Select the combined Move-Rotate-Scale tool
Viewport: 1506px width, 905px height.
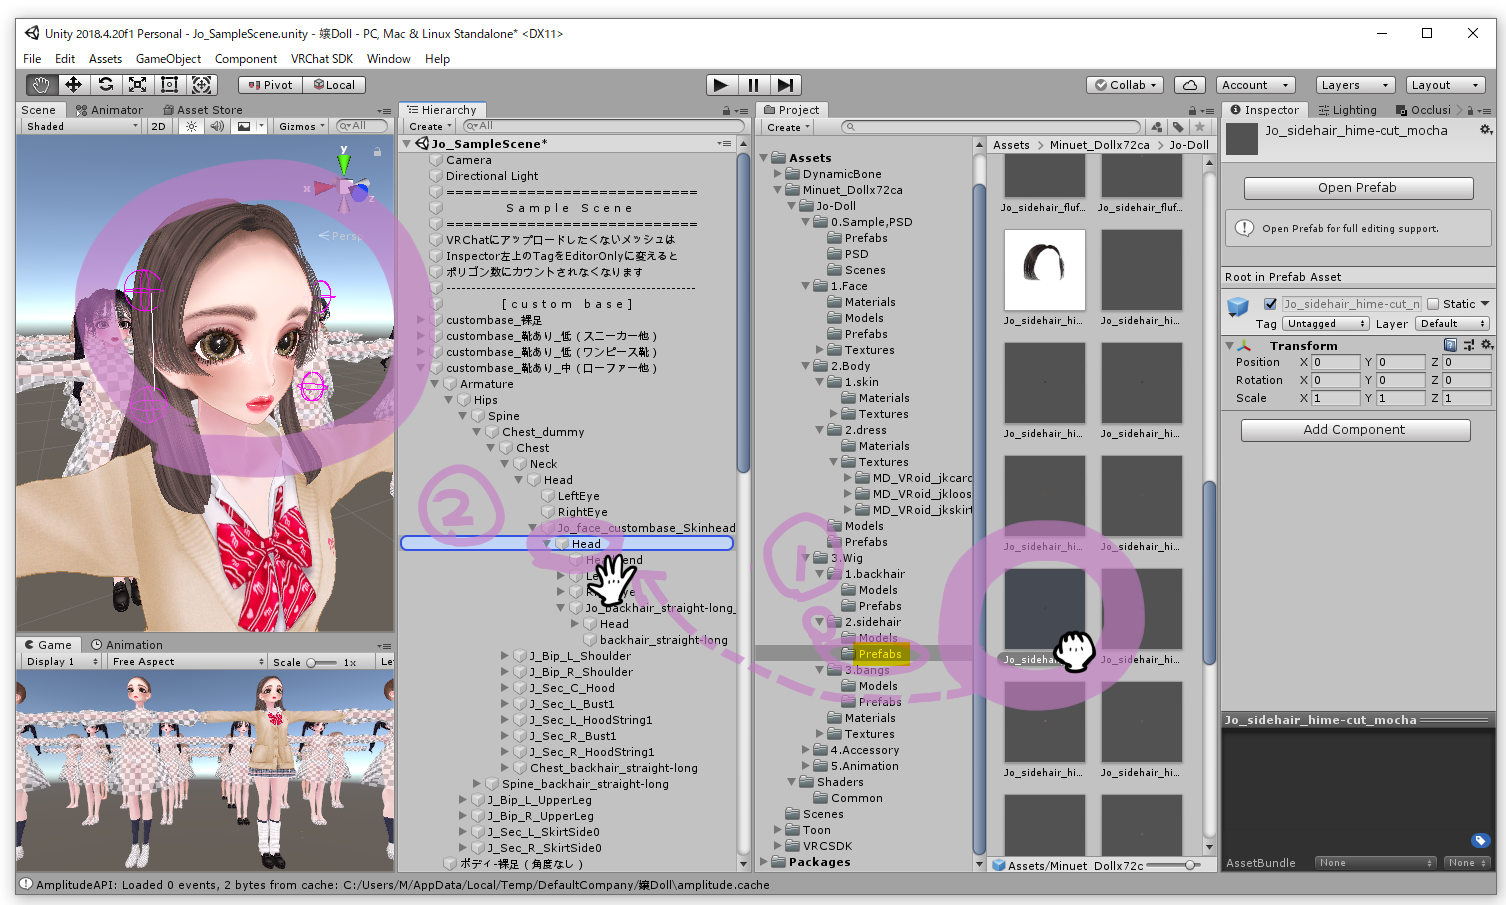click(x=202, y=85)
